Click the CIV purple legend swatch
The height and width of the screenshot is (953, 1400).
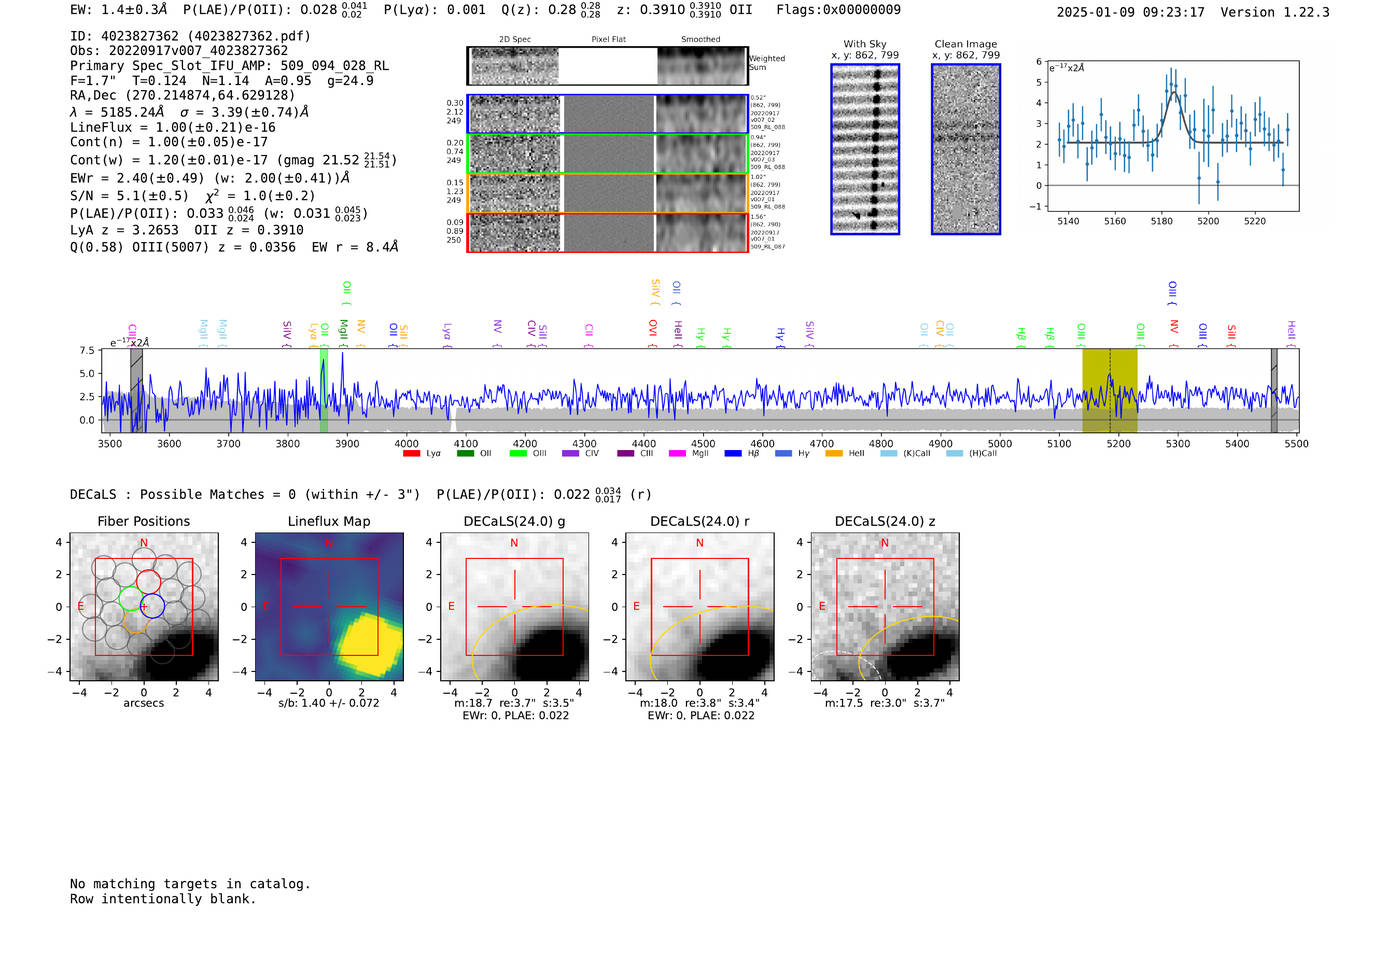point(571,454)
